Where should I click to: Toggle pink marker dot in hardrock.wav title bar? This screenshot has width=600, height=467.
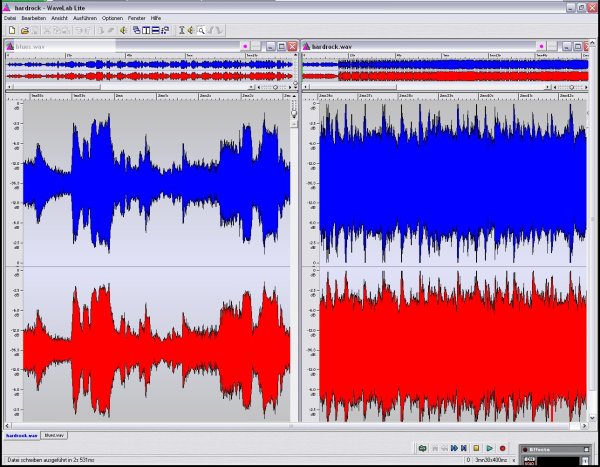(541, 46)
